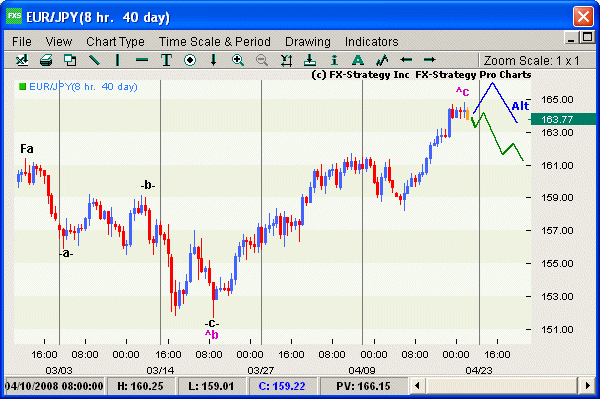Close the EUR/JPY chart window
Viewport: 600px width, 399px height.
coord(583,16)
